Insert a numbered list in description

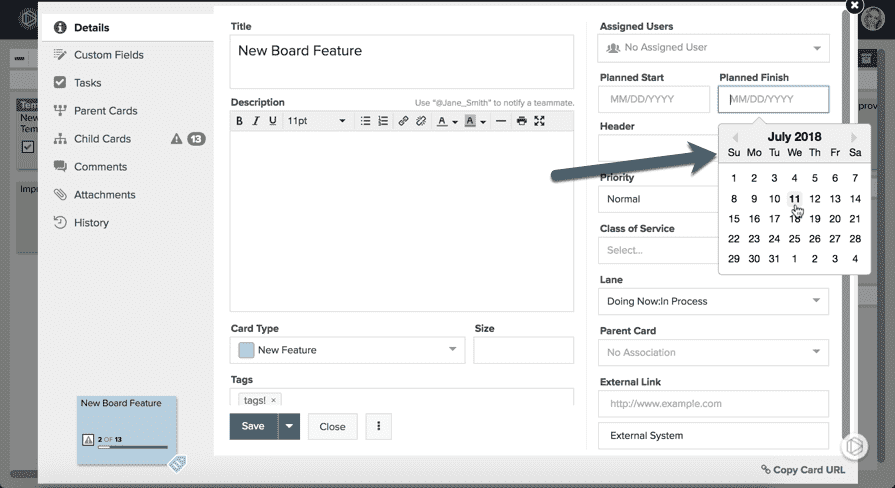pos(383,121)
